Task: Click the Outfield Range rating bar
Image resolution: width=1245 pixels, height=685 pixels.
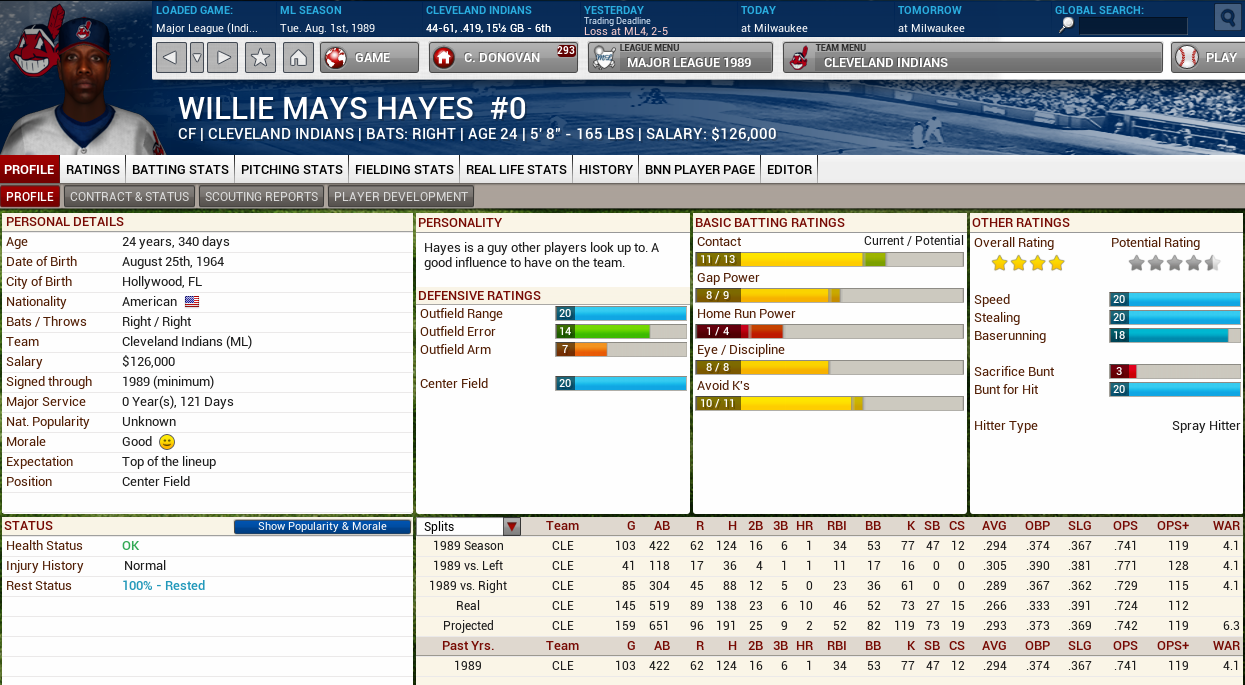Action: [x=621, y=313]
